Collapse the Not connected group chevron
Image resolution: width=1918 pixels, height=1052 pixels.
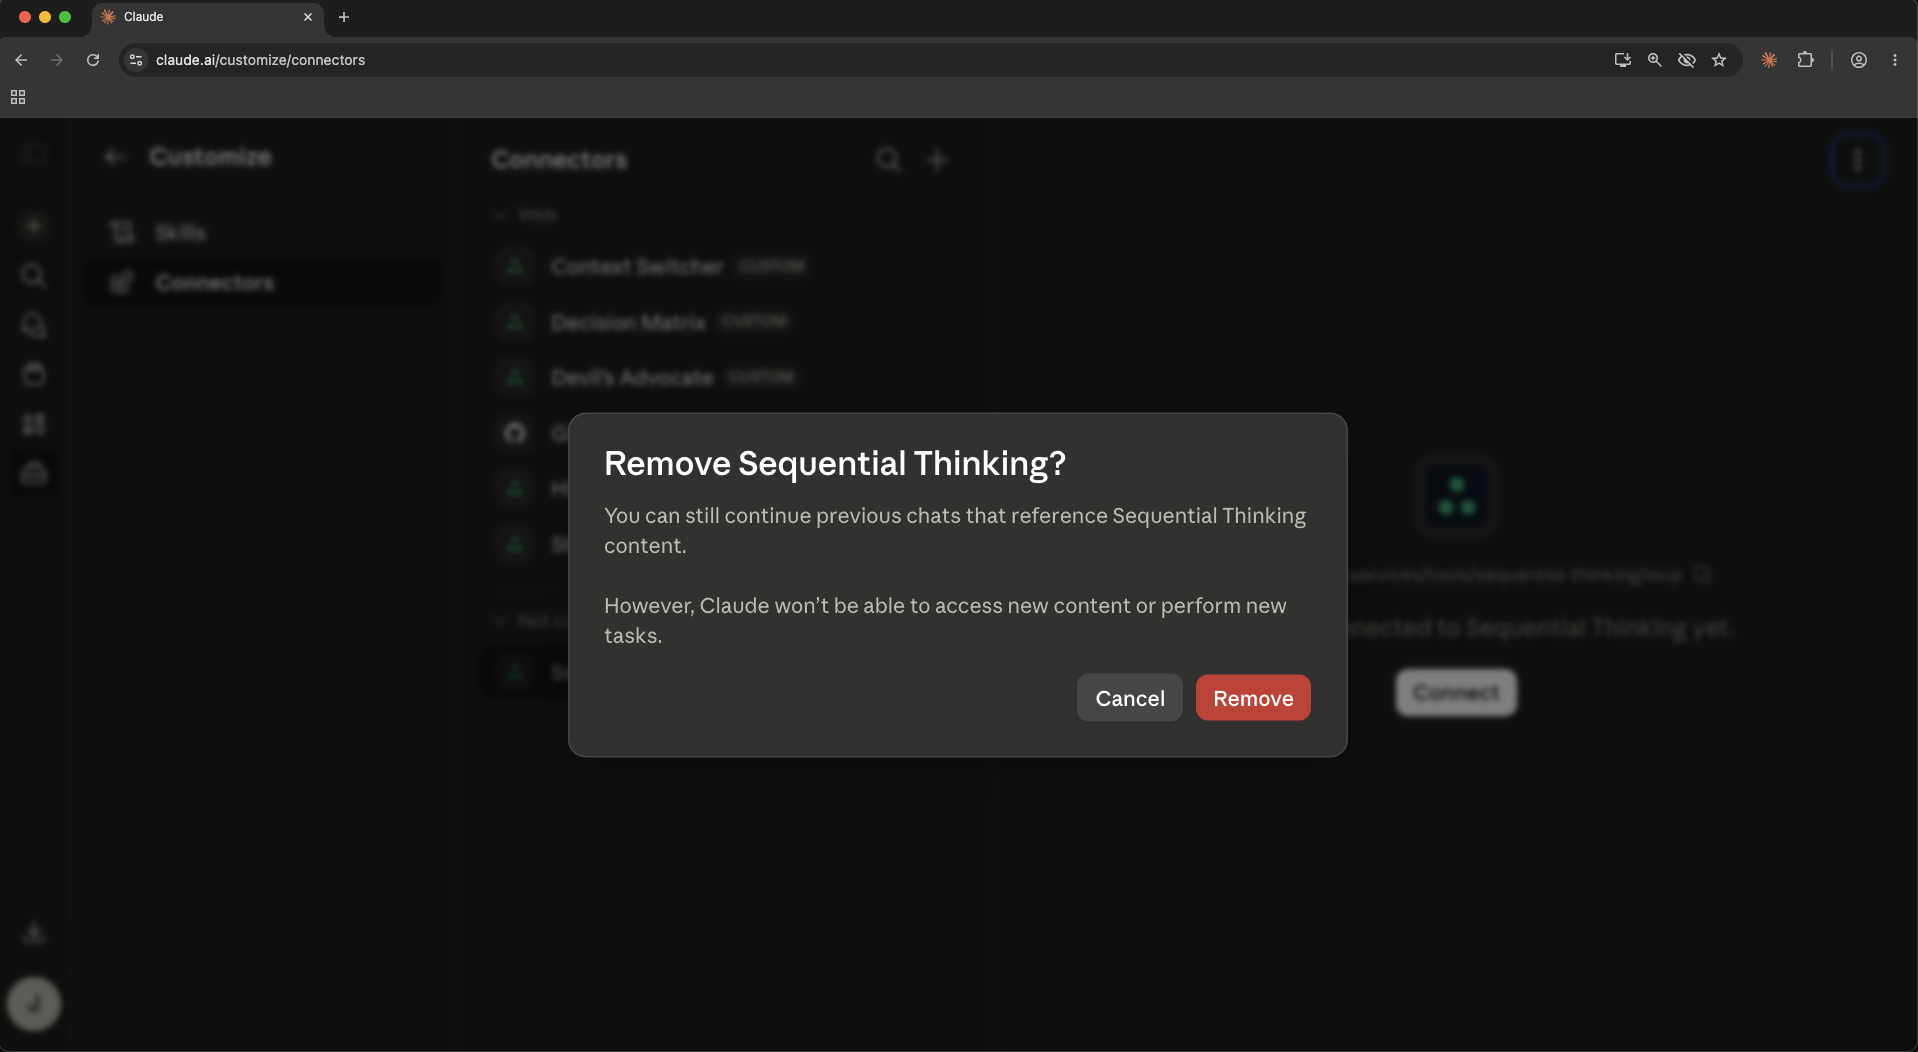500,621
